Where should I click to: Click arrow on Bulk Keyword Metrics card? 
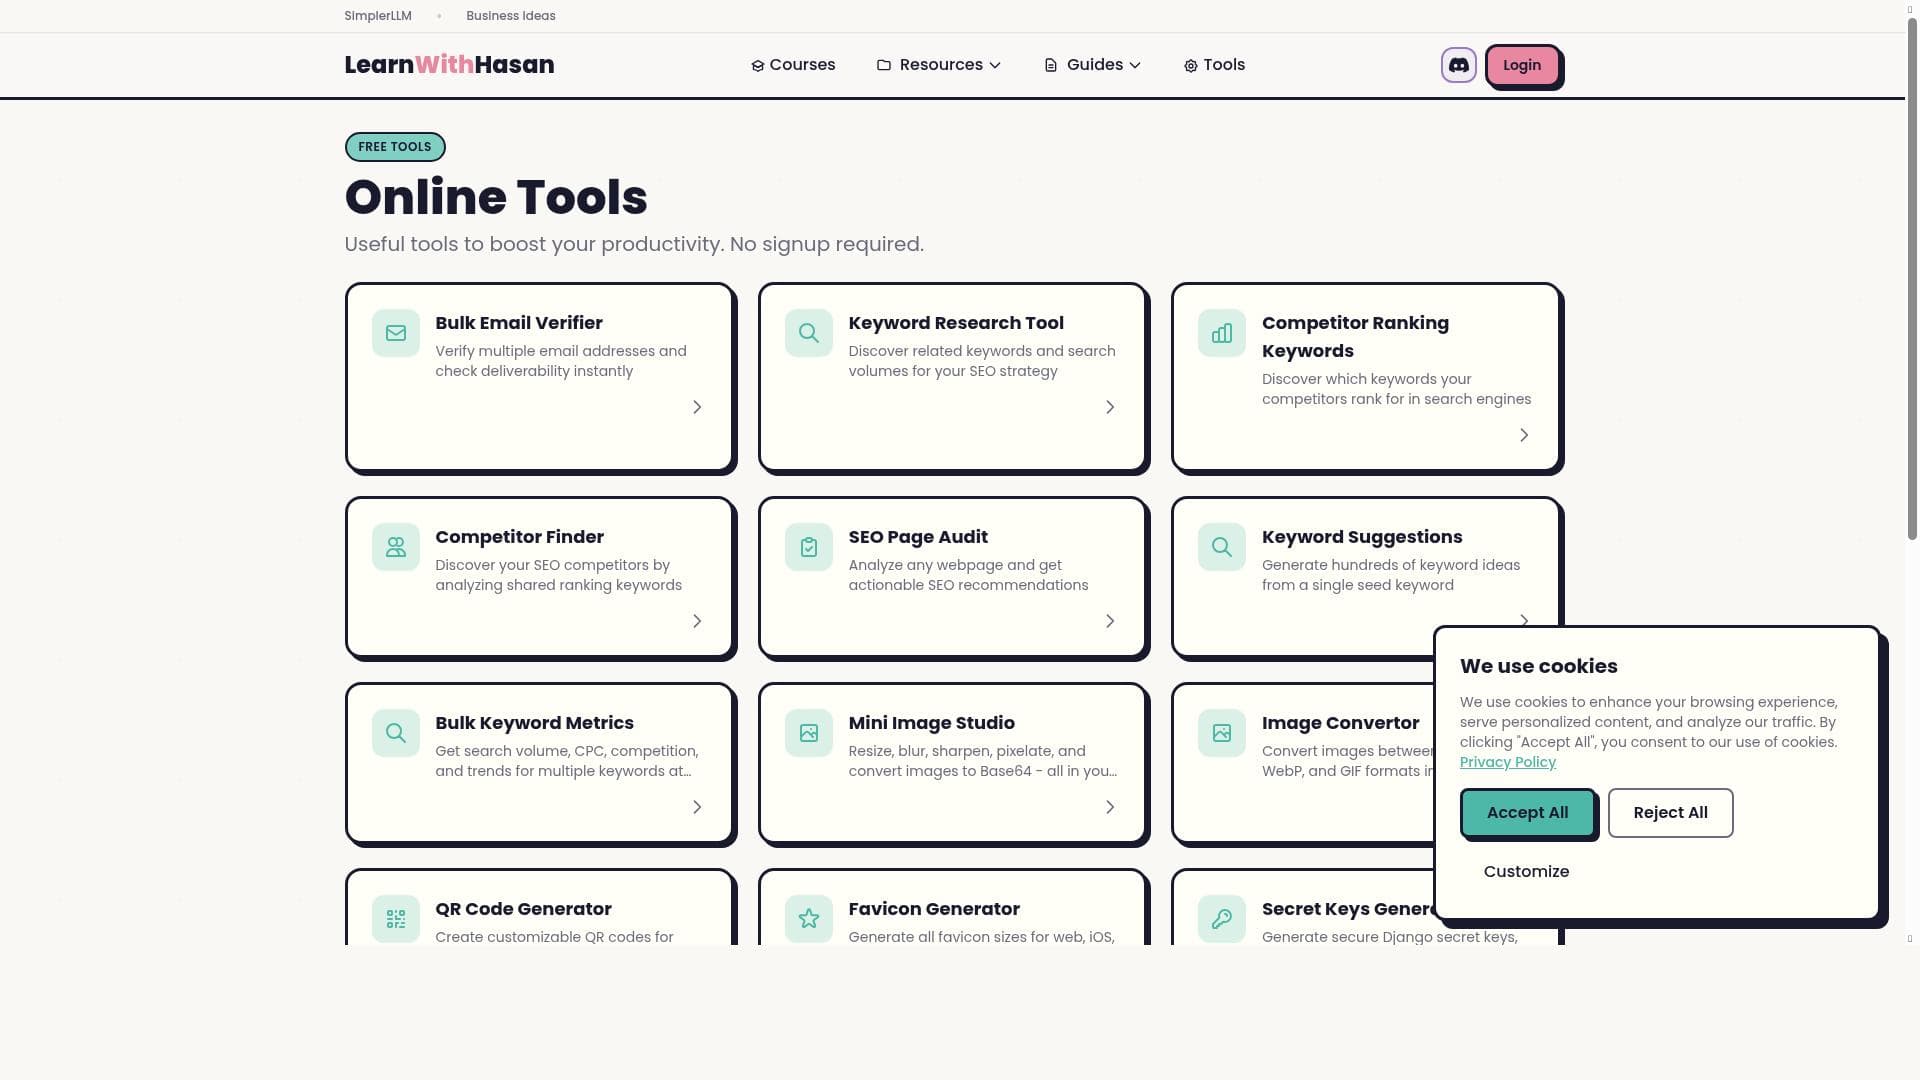pos(697,807)
